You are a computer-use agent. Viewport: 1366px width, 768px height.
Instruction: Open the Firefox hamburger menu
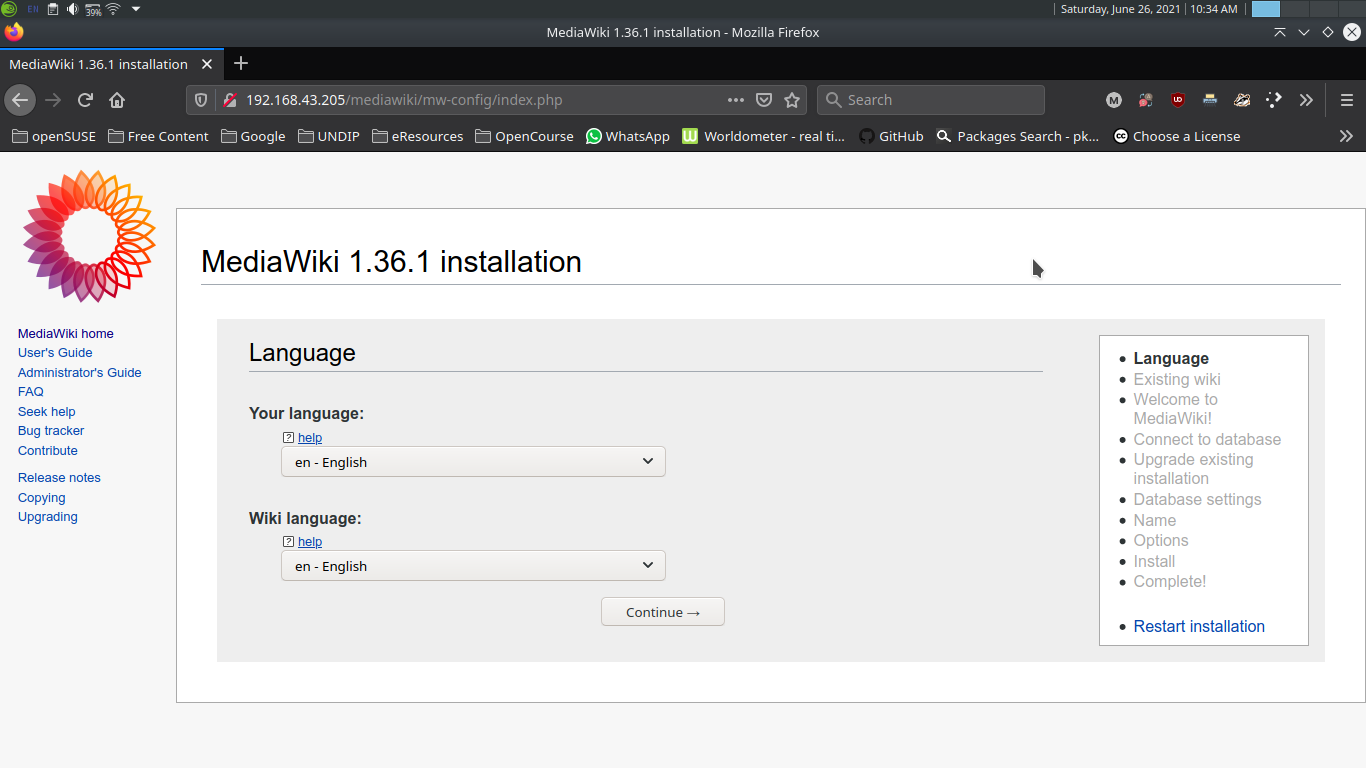(1347, 100)
